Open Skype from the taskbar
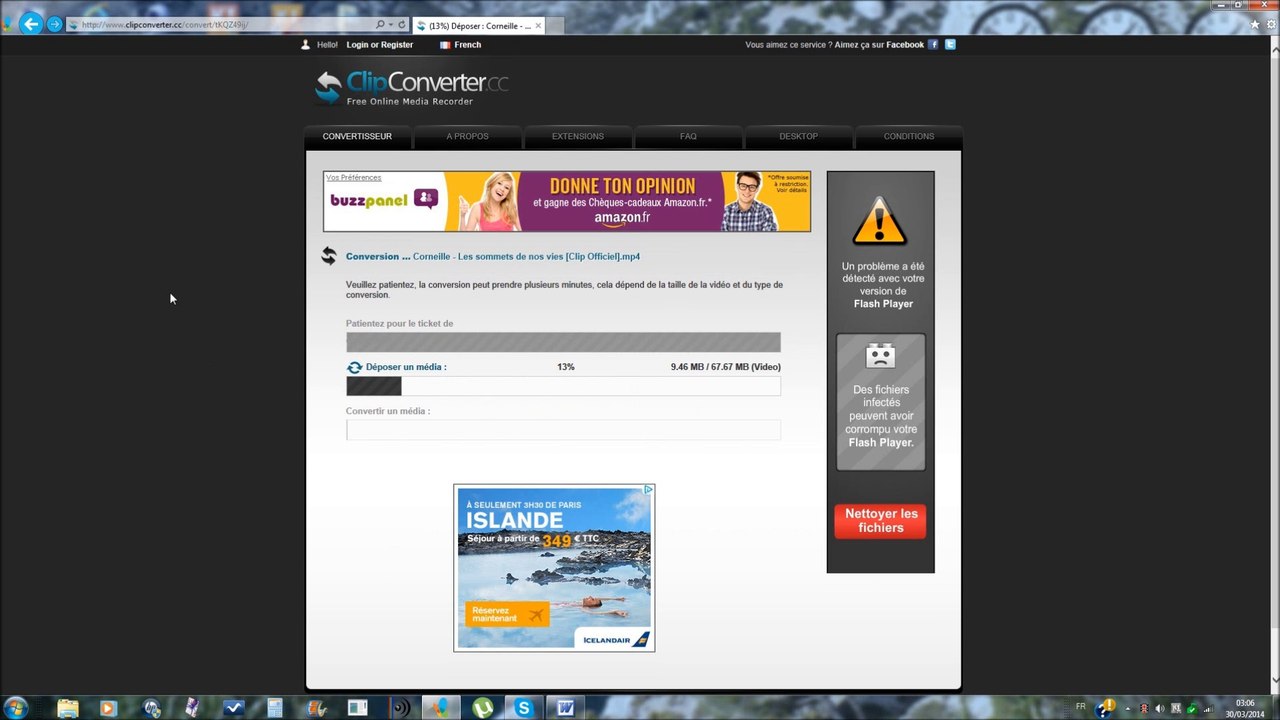The image size is (1280, 720). pyautogui.click(x=524, y=708)
